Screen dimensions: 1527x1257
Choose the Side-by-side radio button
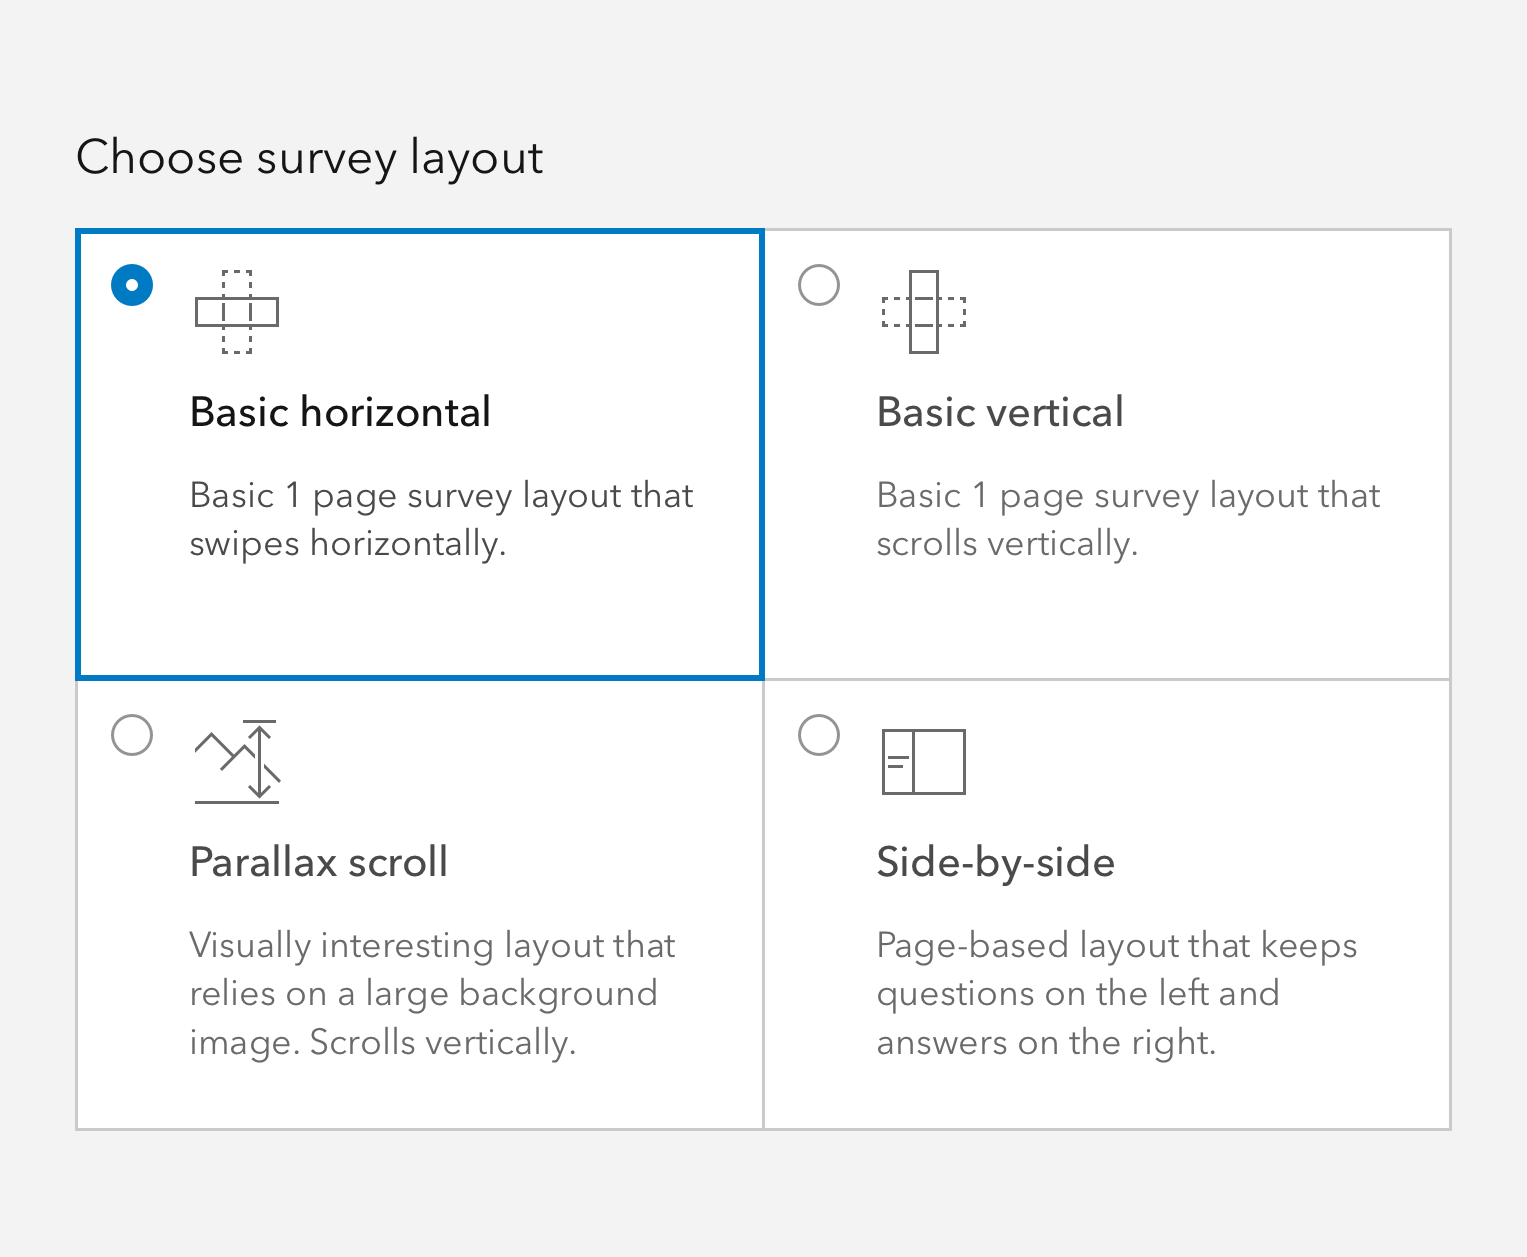(x=819, y=735)
